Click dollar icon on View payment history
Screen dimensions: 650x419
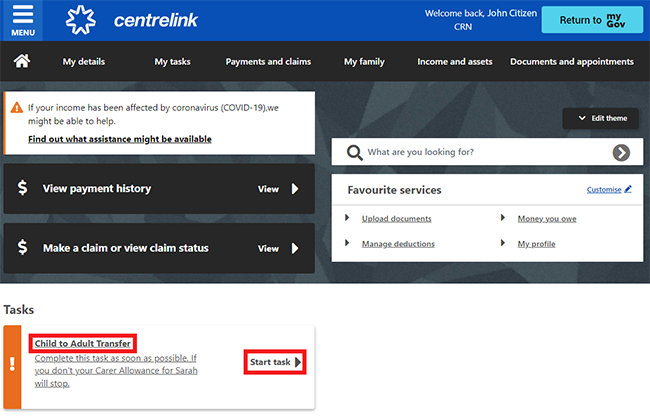[x=22, y=187]
